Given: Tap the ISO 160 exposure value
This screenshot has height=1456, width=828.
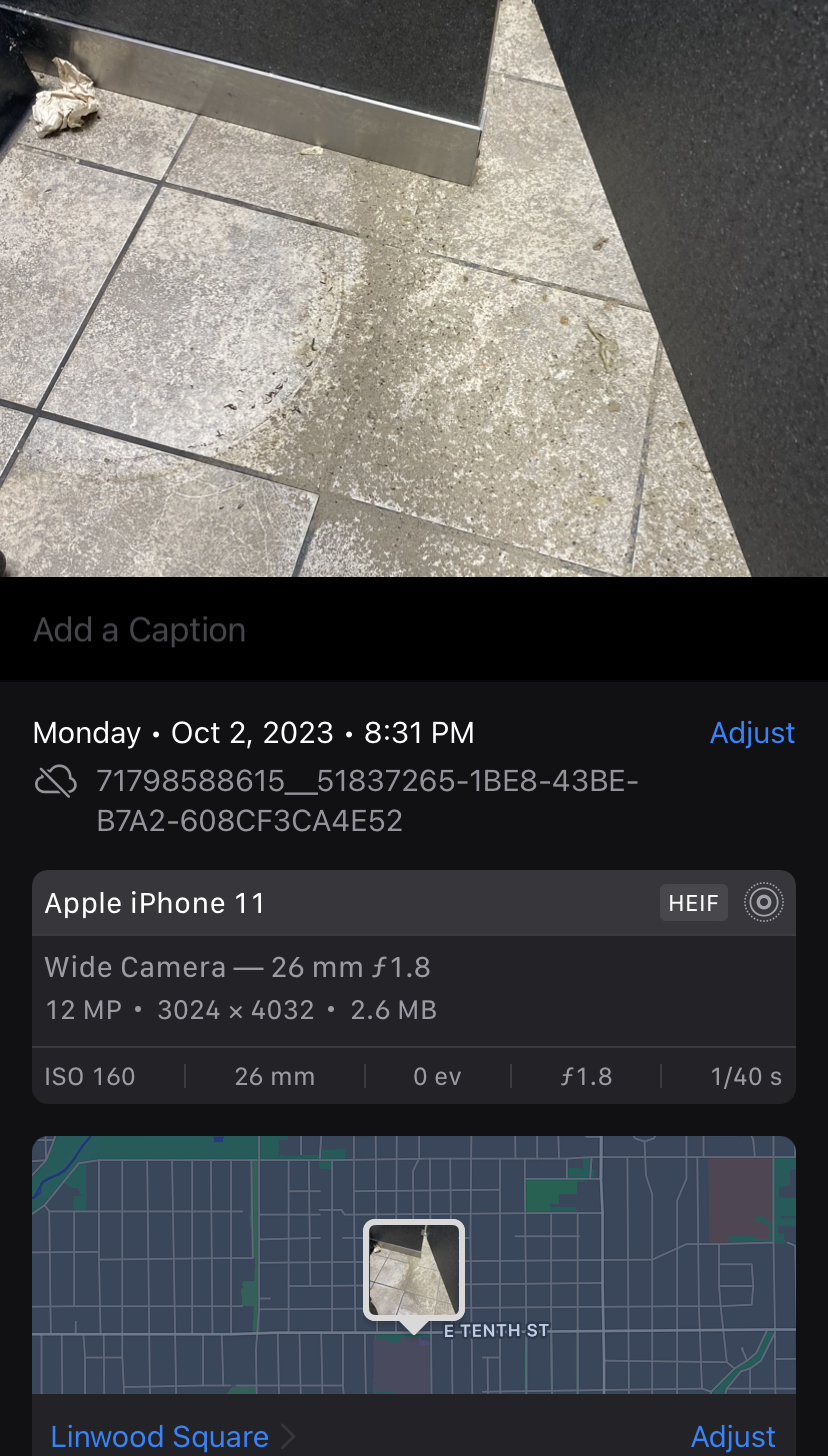Looking at the screenshot, I should point(90,1077).
